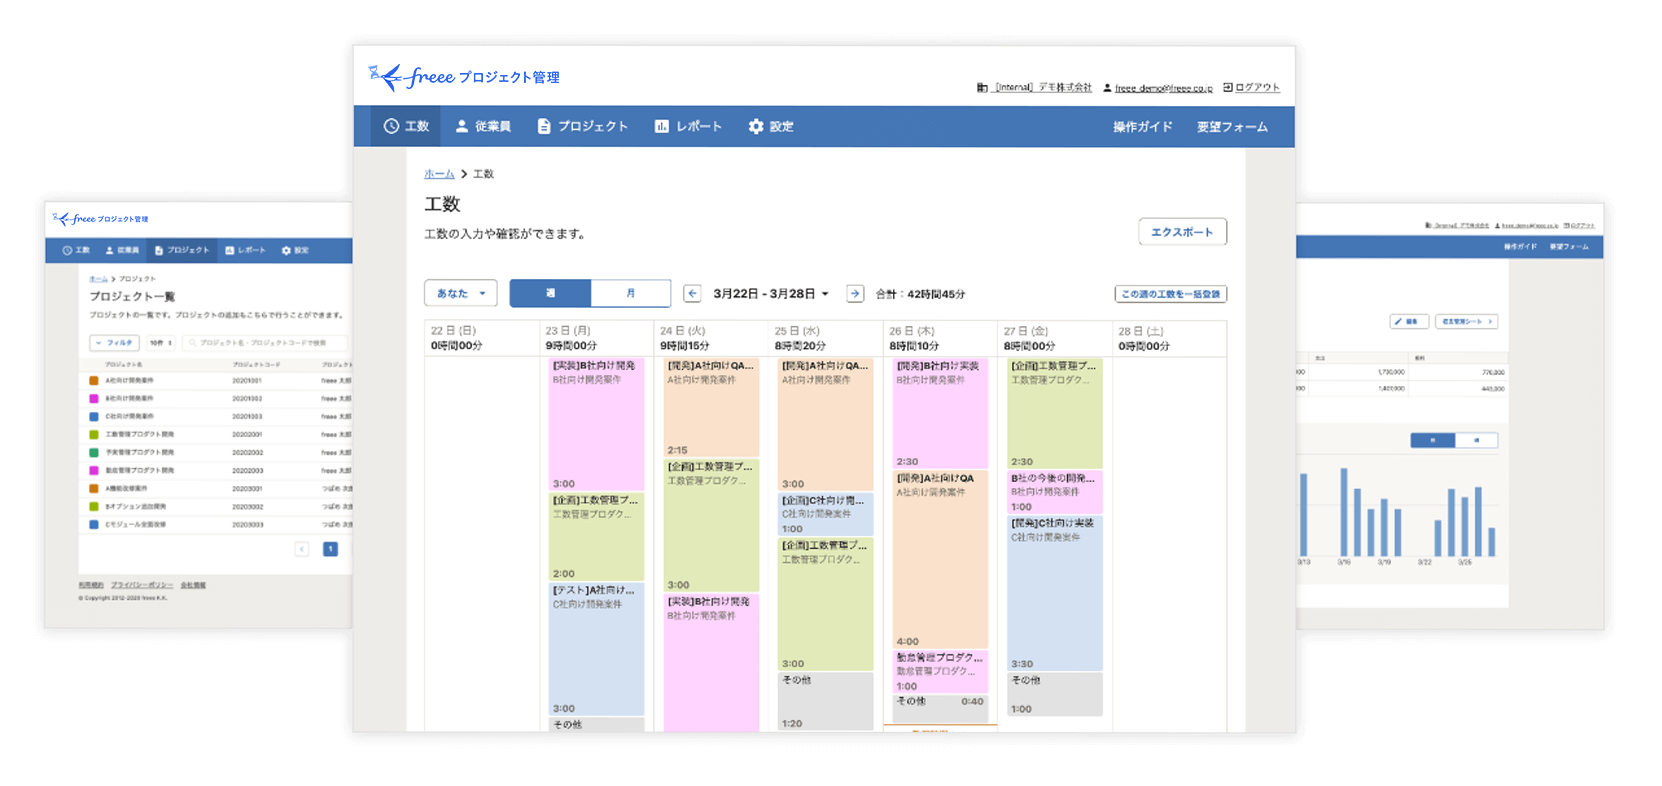Viewport: 1662px width, 786px height.
Task: Open the あなた user dropdown
Action: pos(461,293)
